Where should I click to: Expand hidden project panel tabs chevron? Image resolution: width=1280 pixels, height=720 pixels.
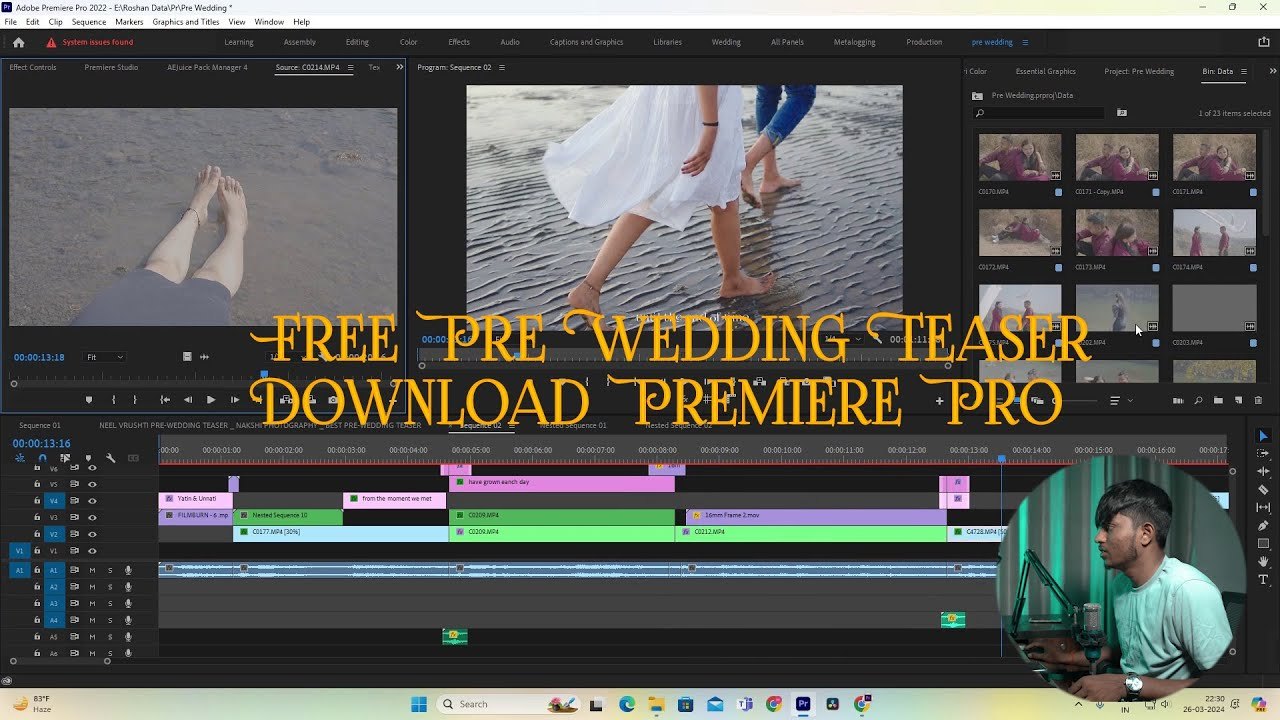1273,71
